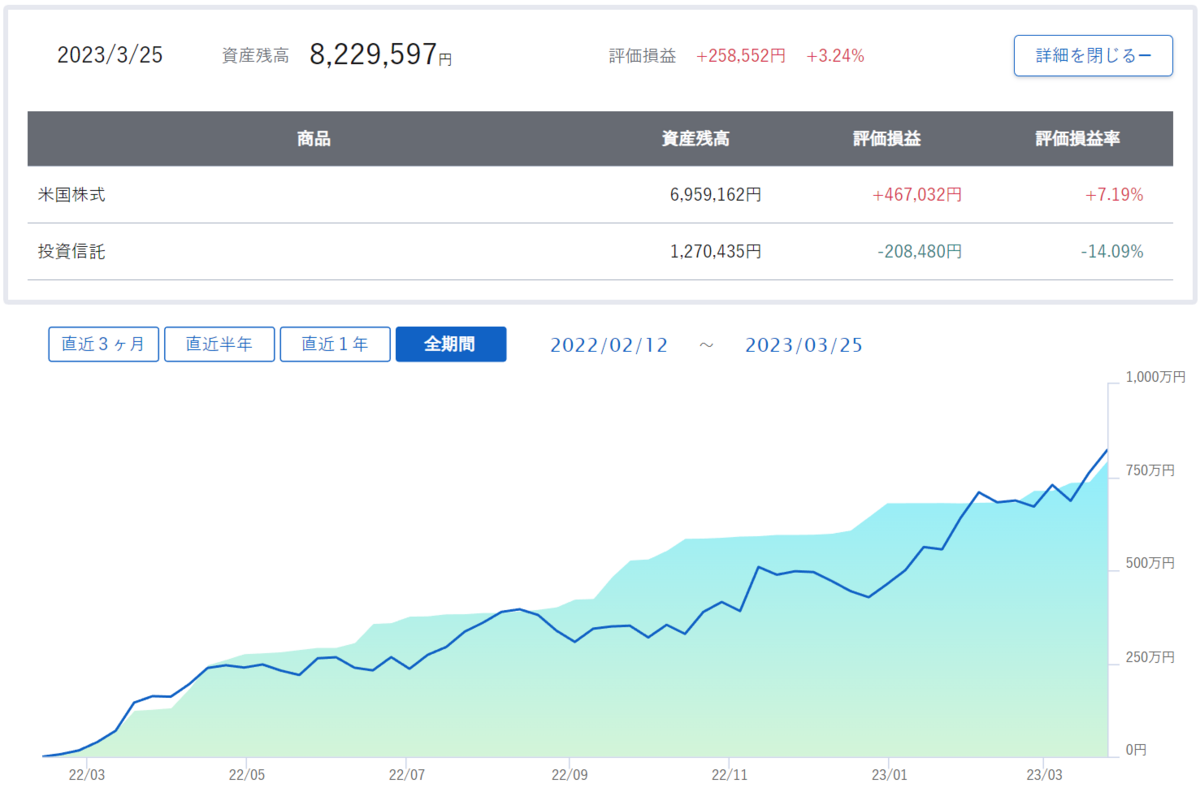Select 全期間 period tab

[451, 344]
